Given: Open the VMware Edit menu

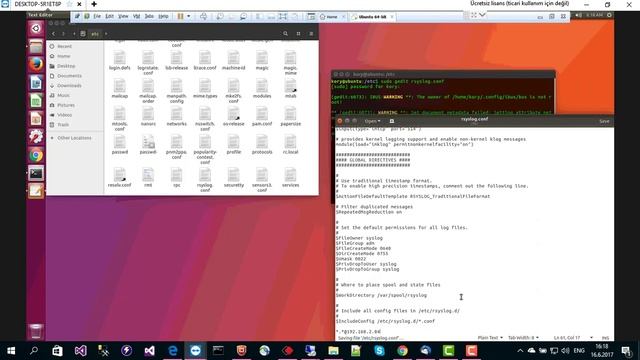Looking at the screenshot, I should pyautogui.click(x=109, y=16).
